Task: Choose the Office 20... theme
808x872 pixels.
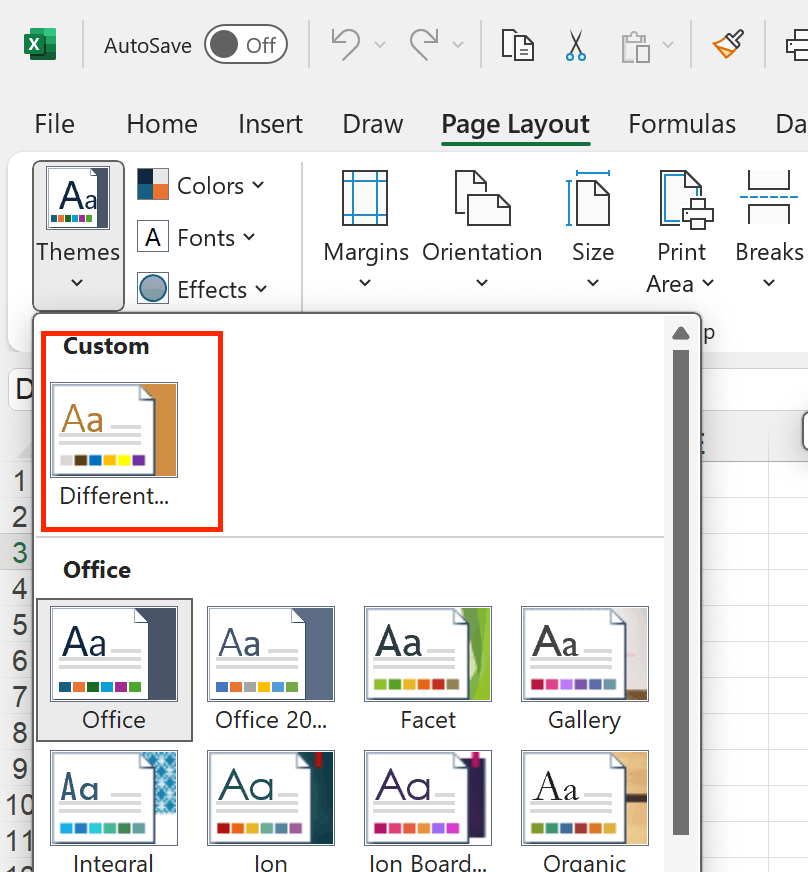Action: pyautogui.click(x=271, y=670)
